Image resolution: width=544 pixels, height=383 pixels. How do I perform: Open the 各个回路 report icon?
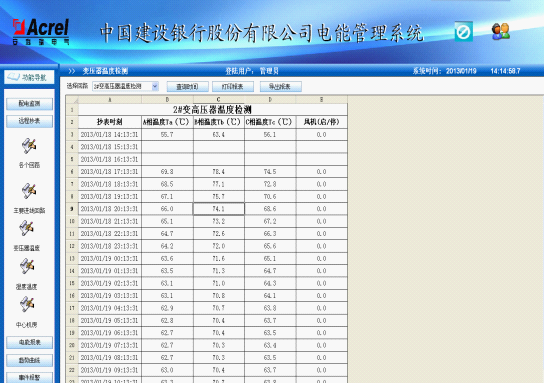point(29,146)
